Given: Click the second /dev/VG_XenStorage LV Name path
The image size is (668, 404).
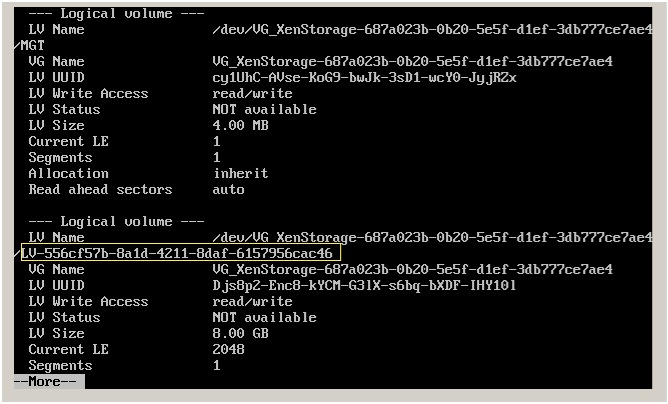Looking at the screenshot, I should coord(436,237).
